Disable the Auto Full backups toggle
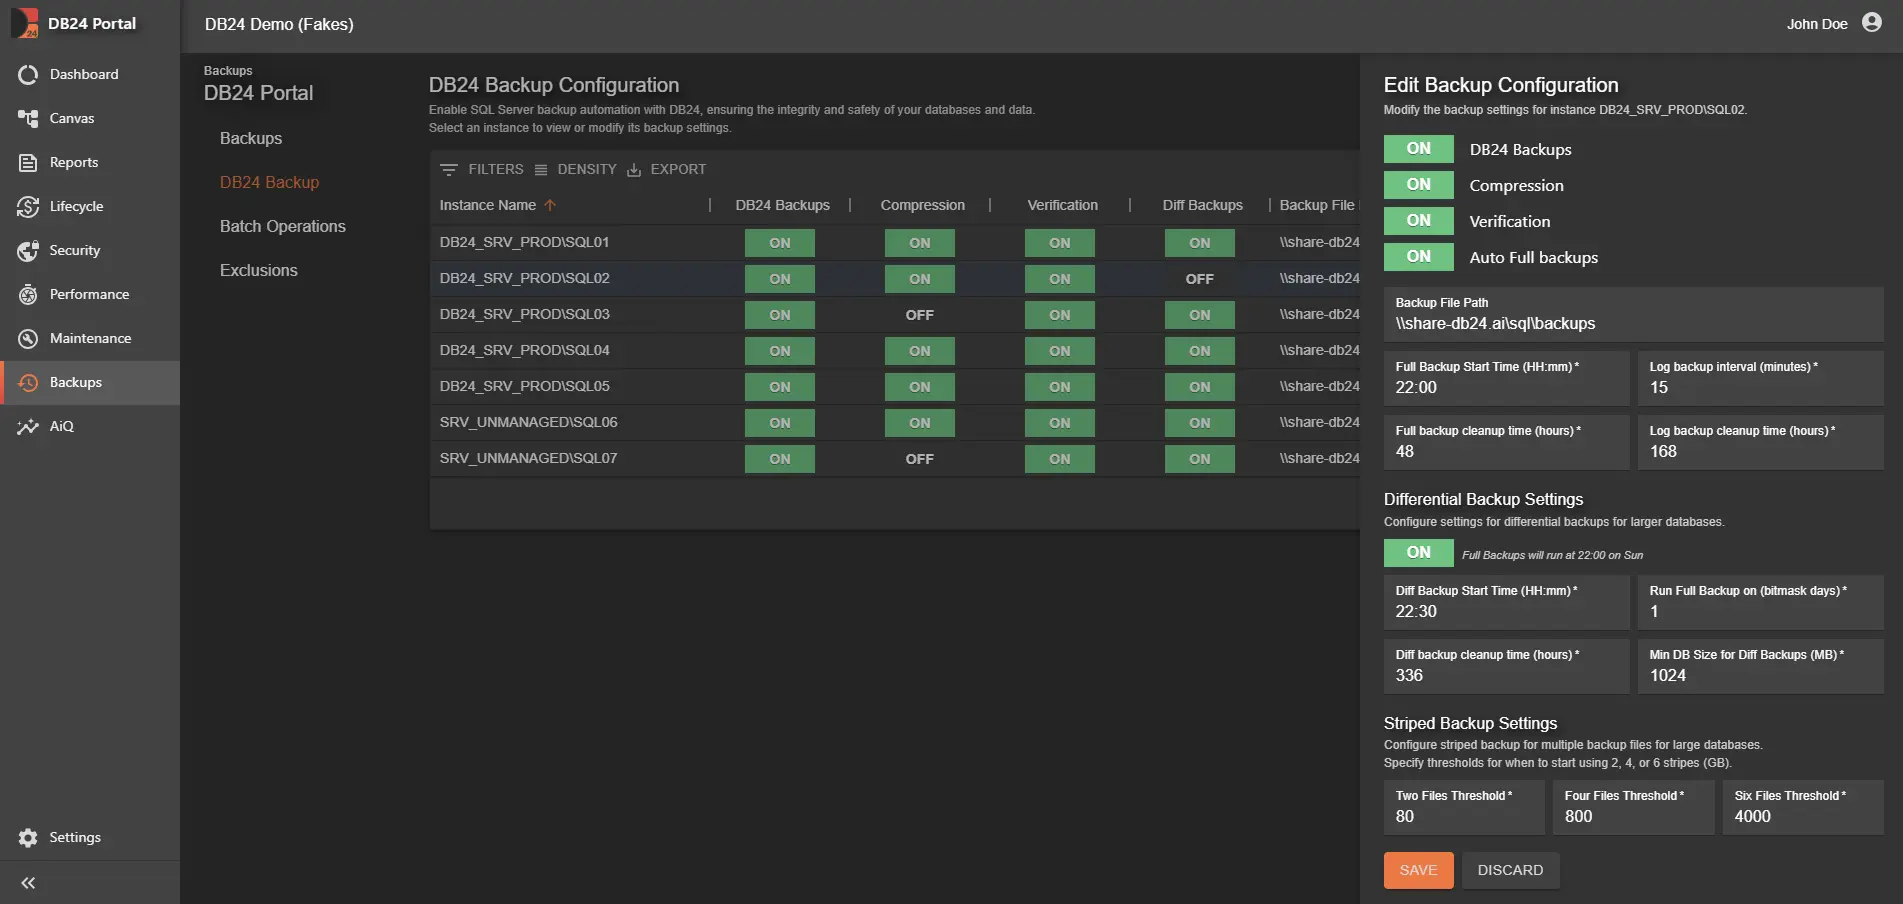Screen dimensions: 1903x904 (x=1418, y=257)
